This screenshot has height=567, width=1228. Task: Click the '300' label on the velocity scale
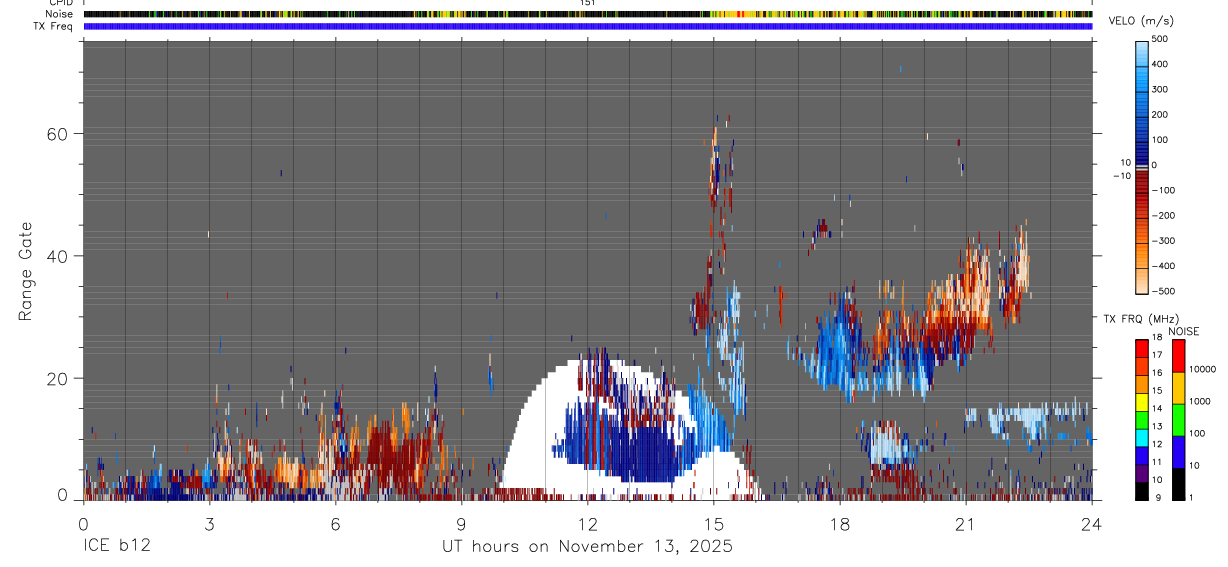click(1160, 89)
